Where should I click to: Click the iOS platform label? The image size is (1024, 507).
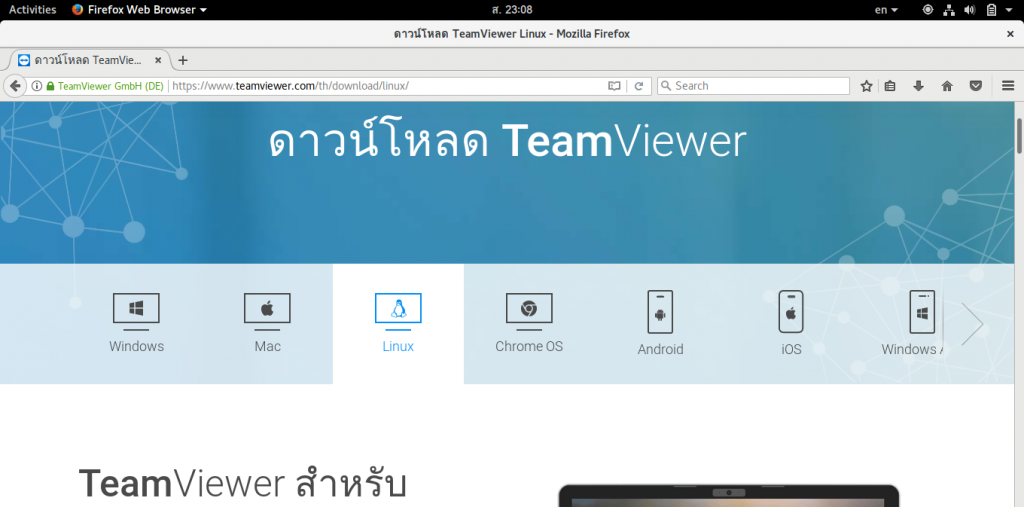tap(791, 350)
